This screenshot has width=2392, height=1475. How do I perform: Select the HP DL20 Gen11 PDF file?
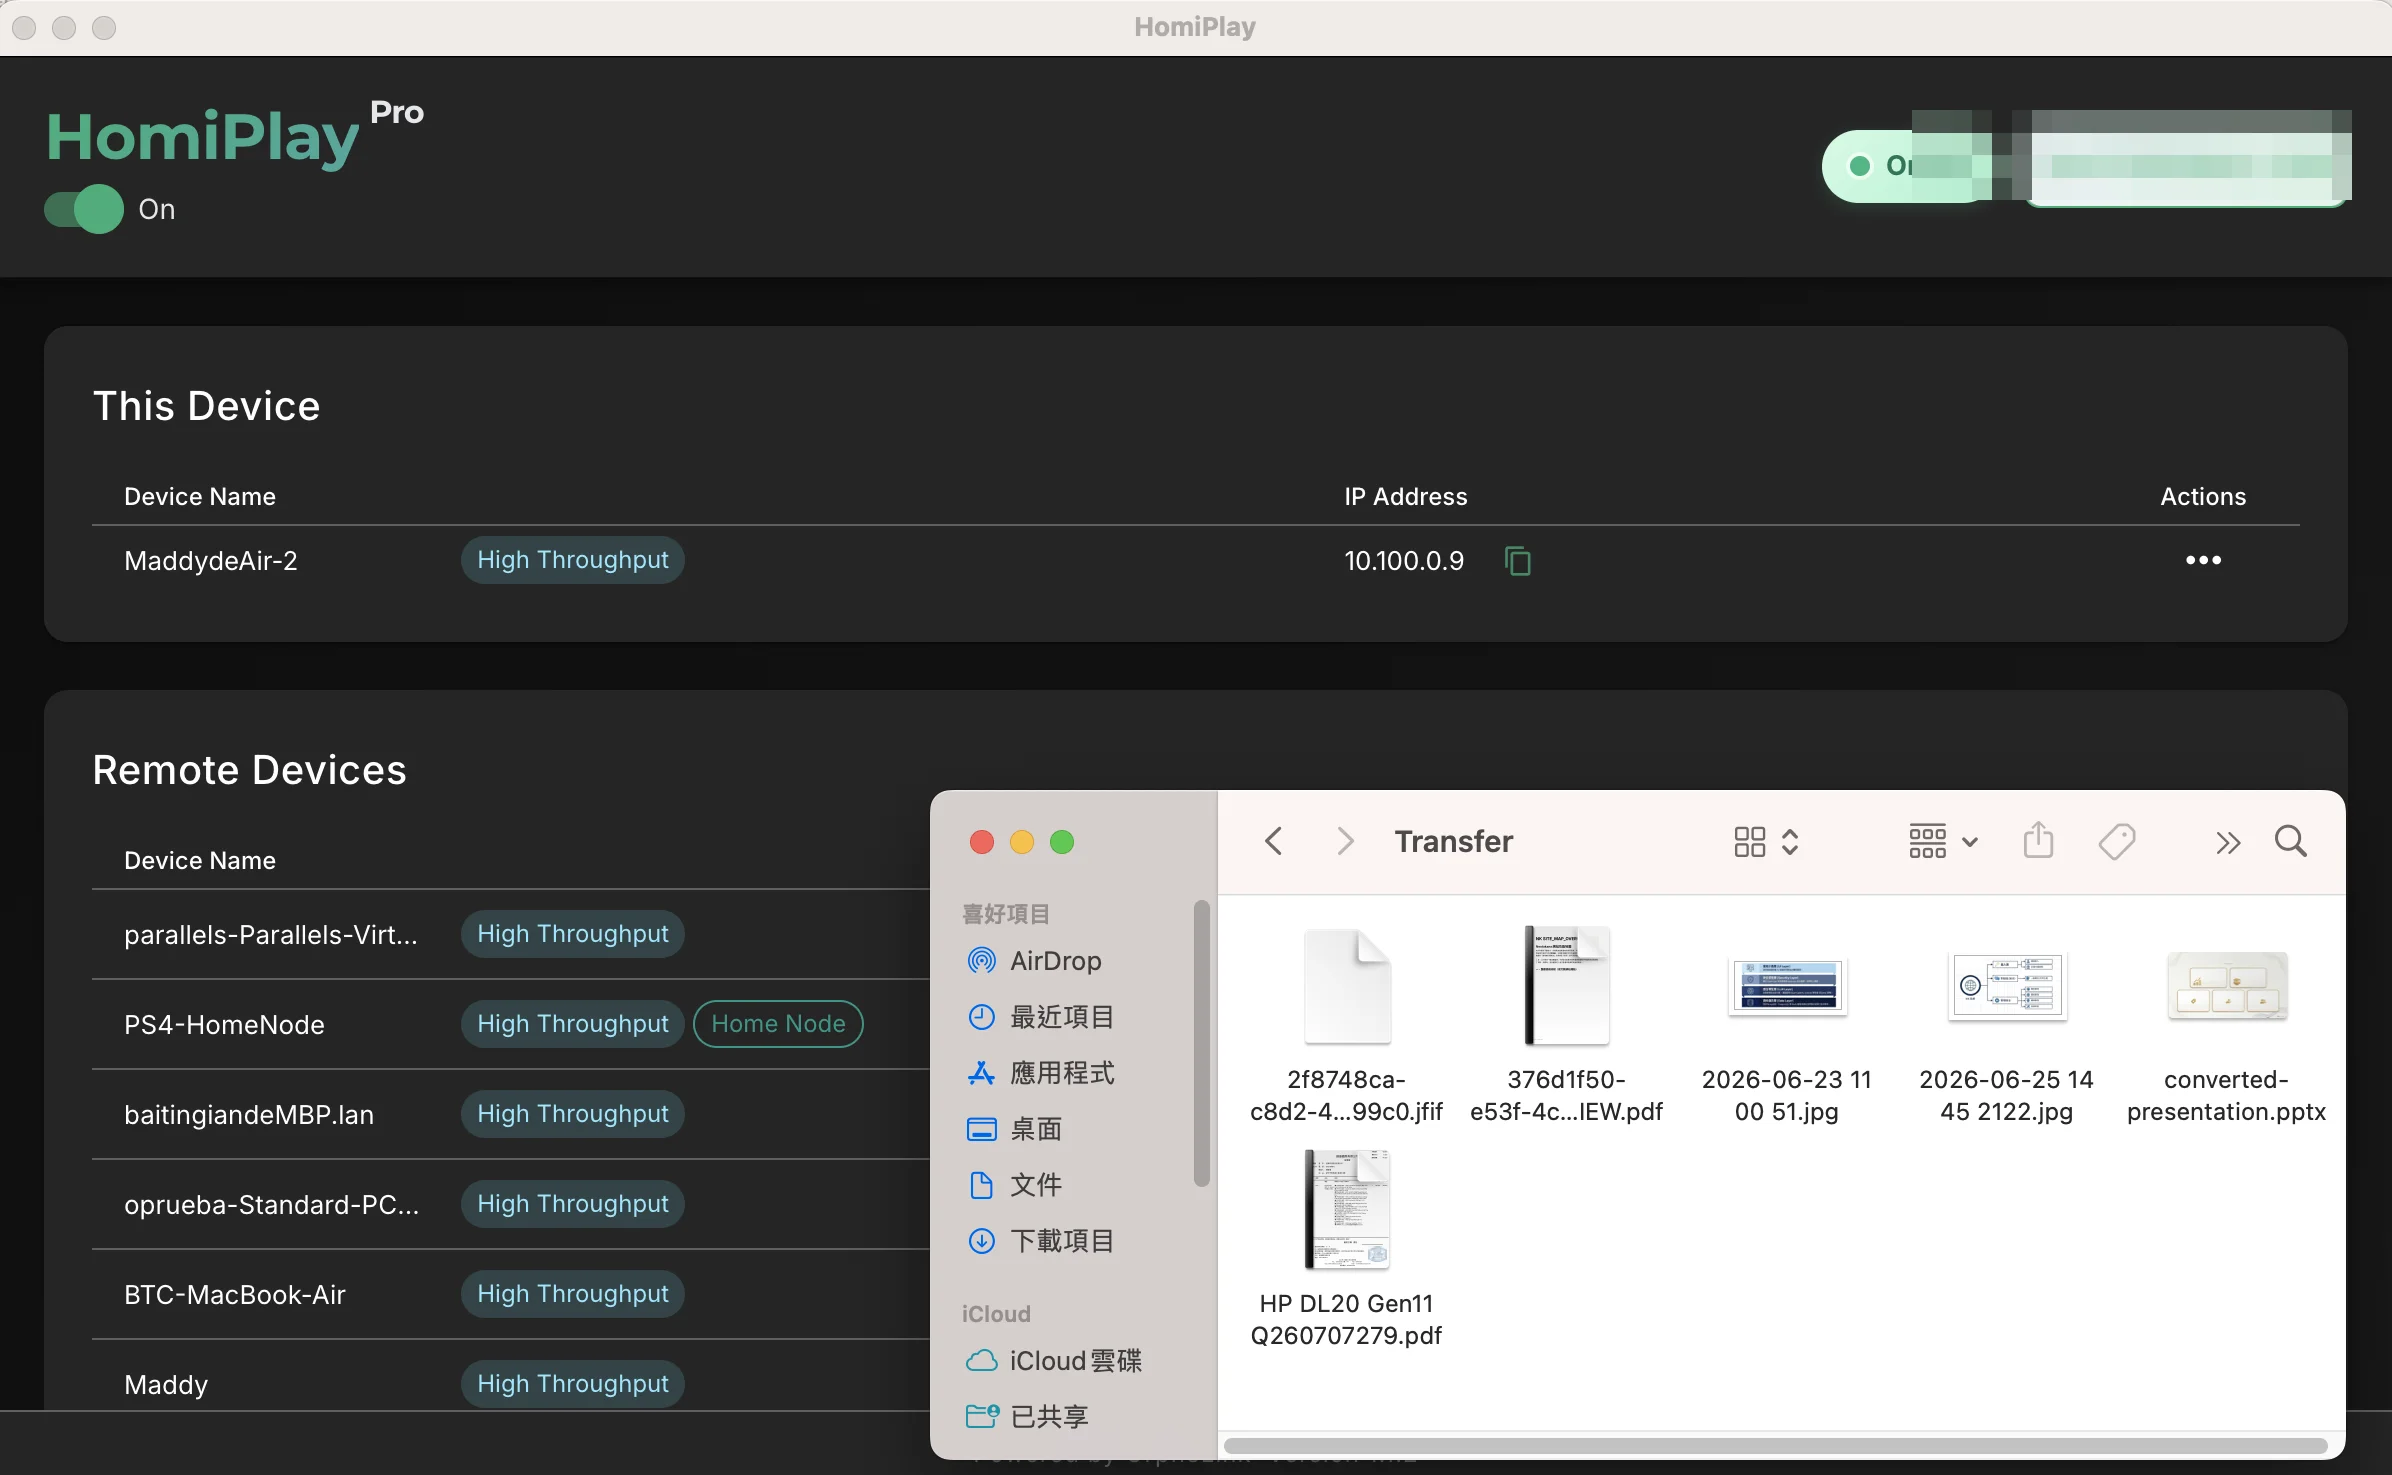[x=1346, y=1250]
